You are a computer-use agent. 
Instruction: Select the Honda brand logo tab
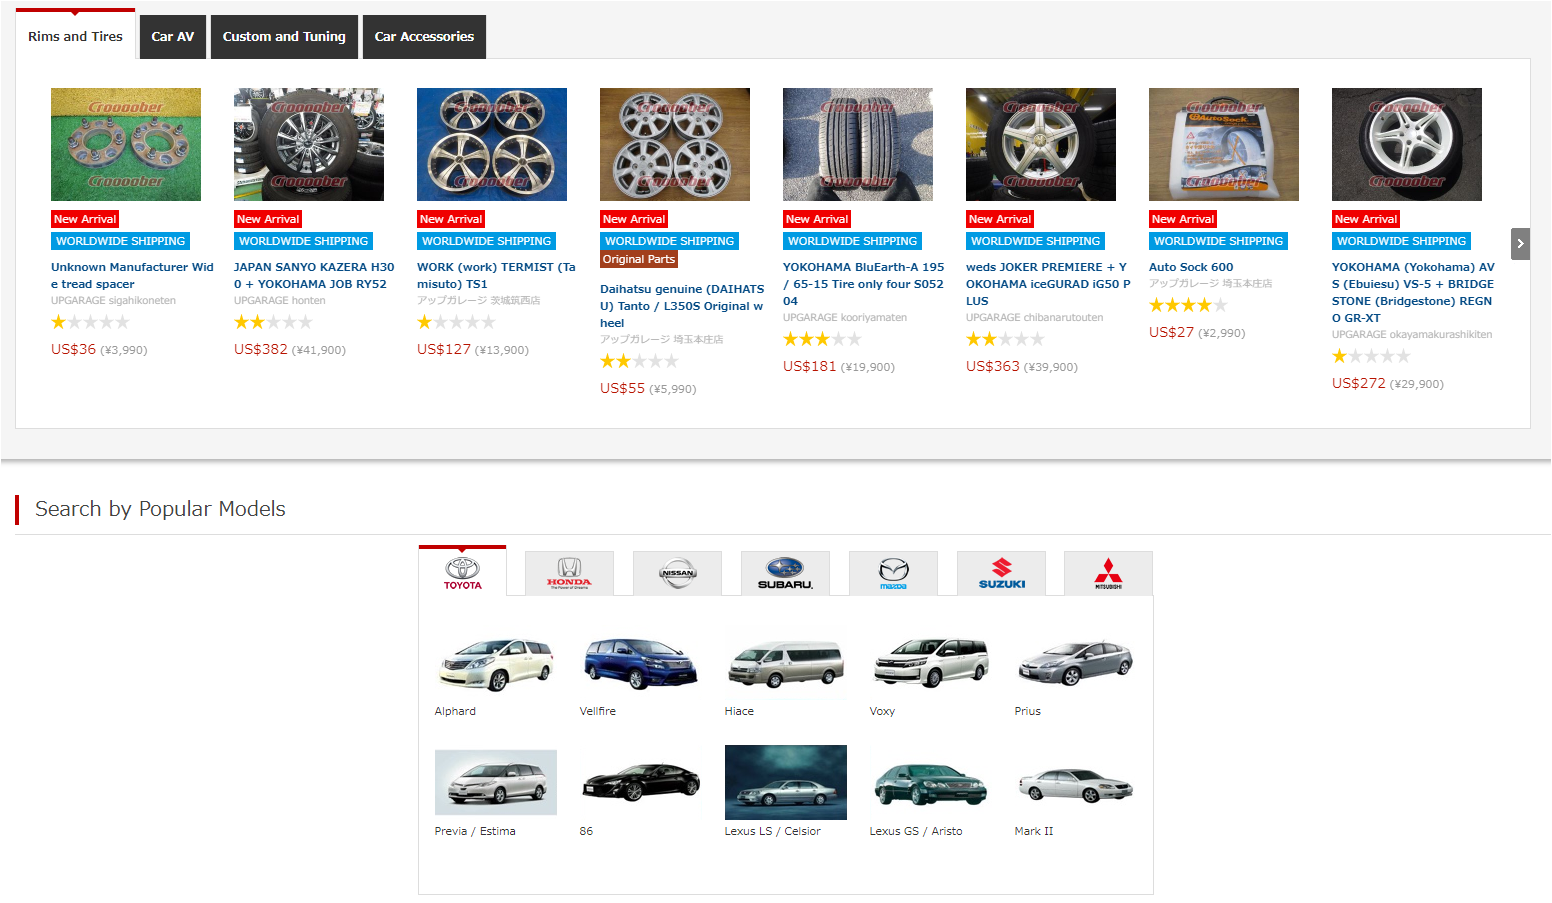[x=569, y=573]
